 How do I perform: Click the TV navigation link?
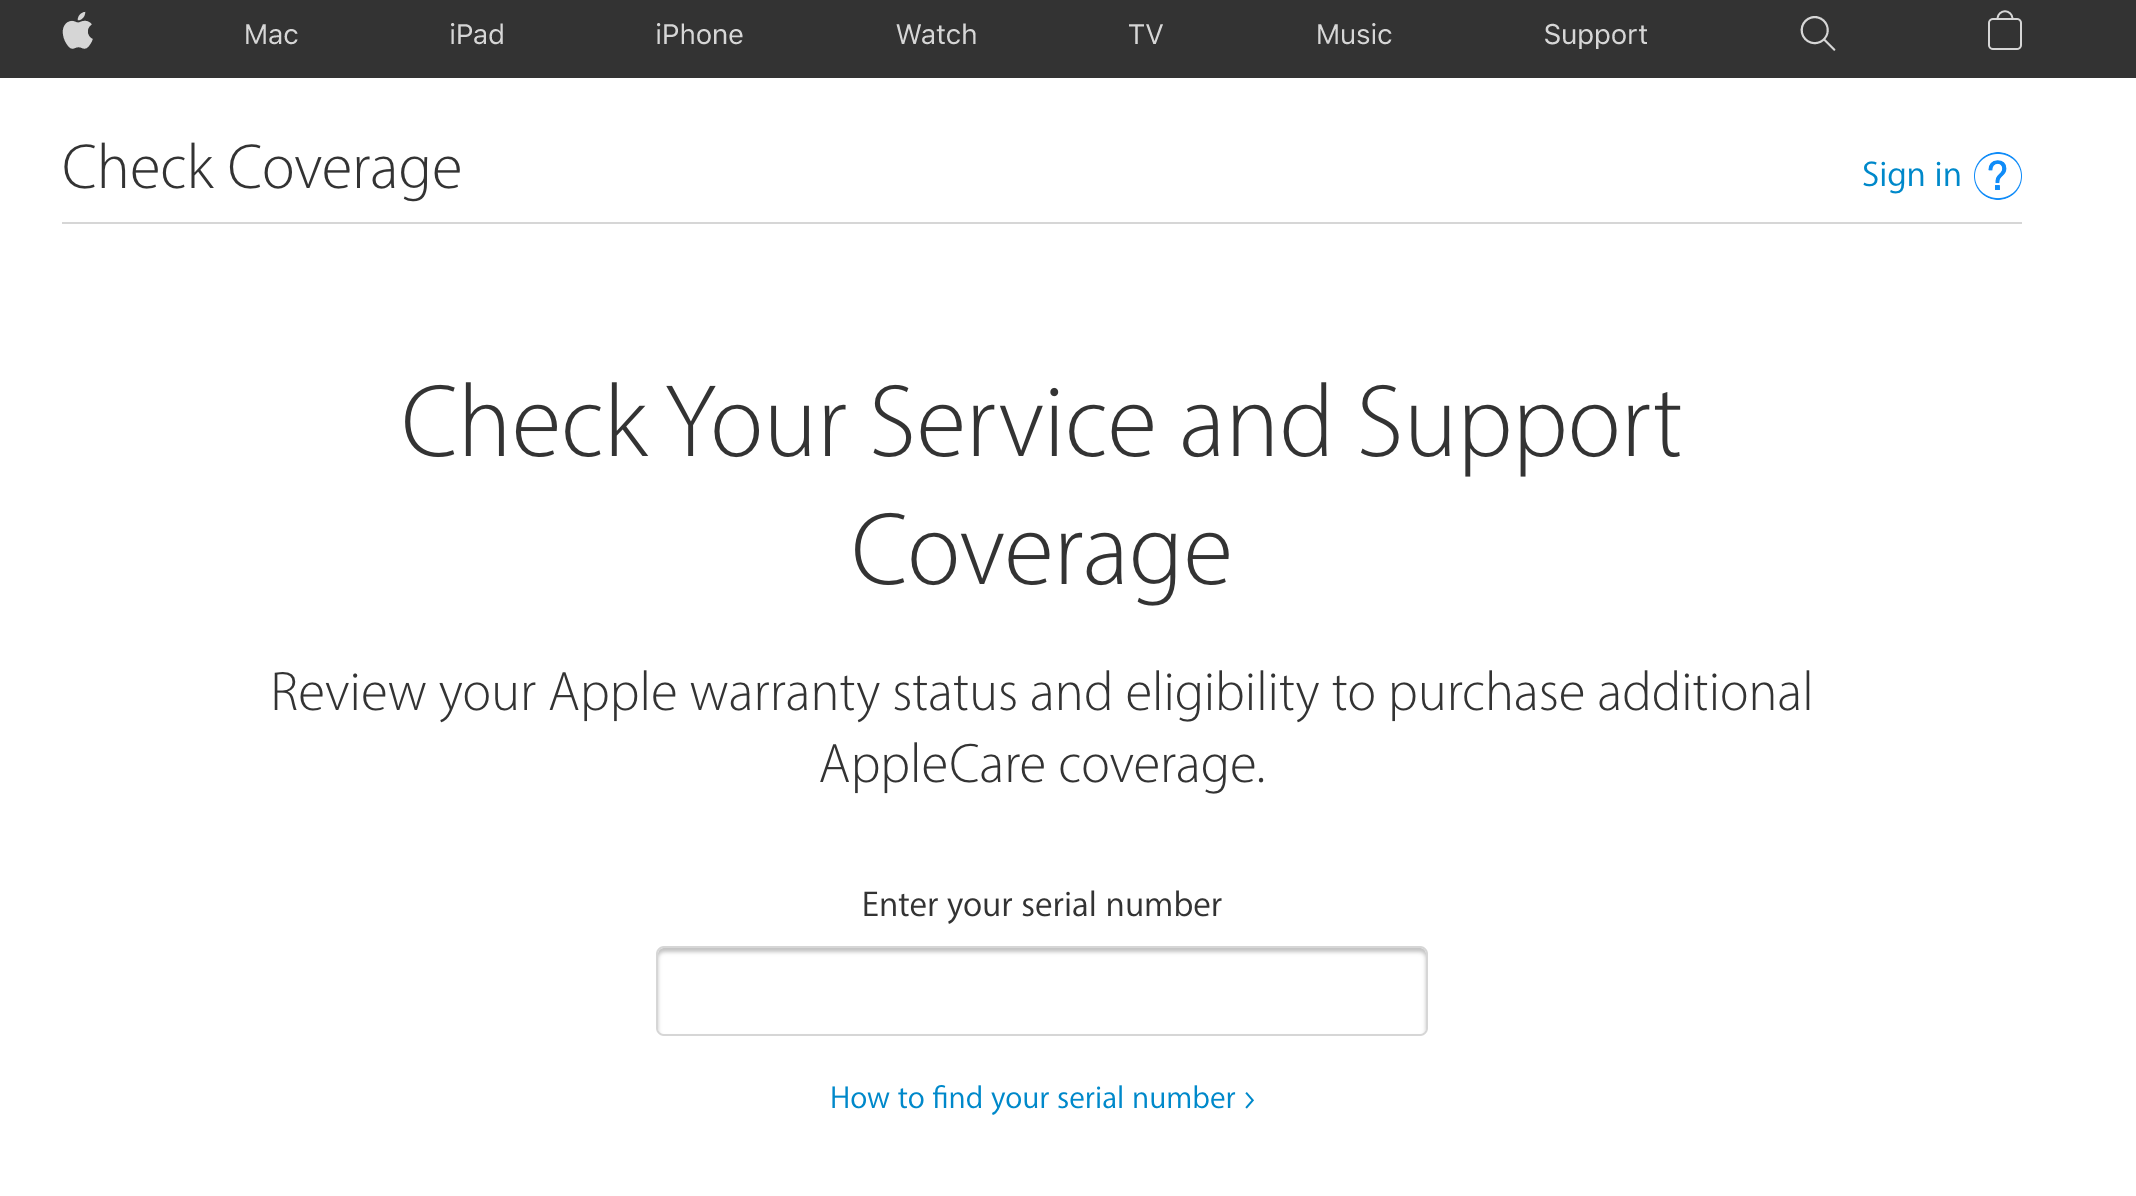coord(1146,34)
